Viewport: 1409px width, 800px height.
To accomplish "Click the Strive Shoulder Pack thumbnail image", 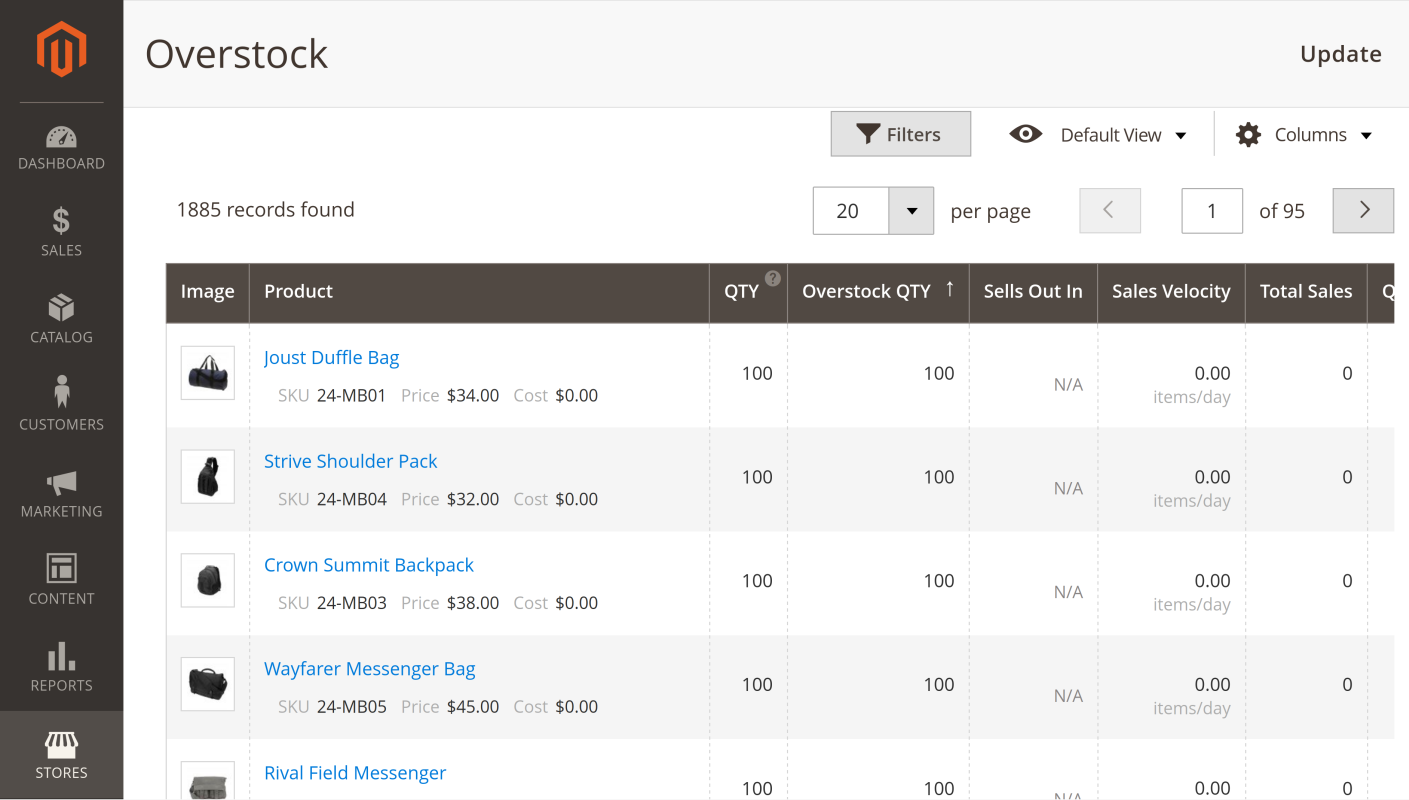I will tap(208, 477).
